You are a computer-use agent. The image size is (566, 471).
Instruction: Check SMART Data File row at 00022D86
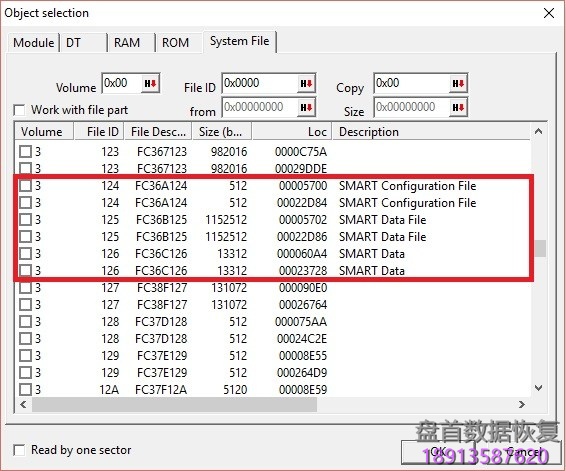tap(25, 236)
